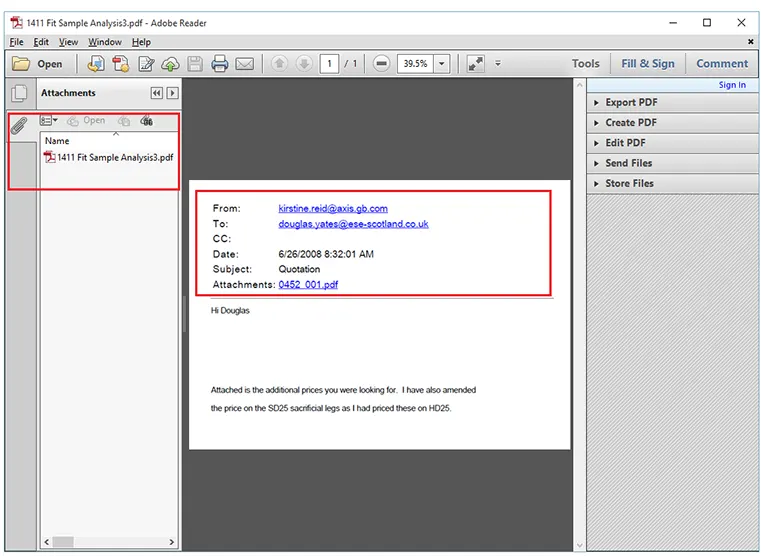Click the Open attachment button

tap(86, 120)
